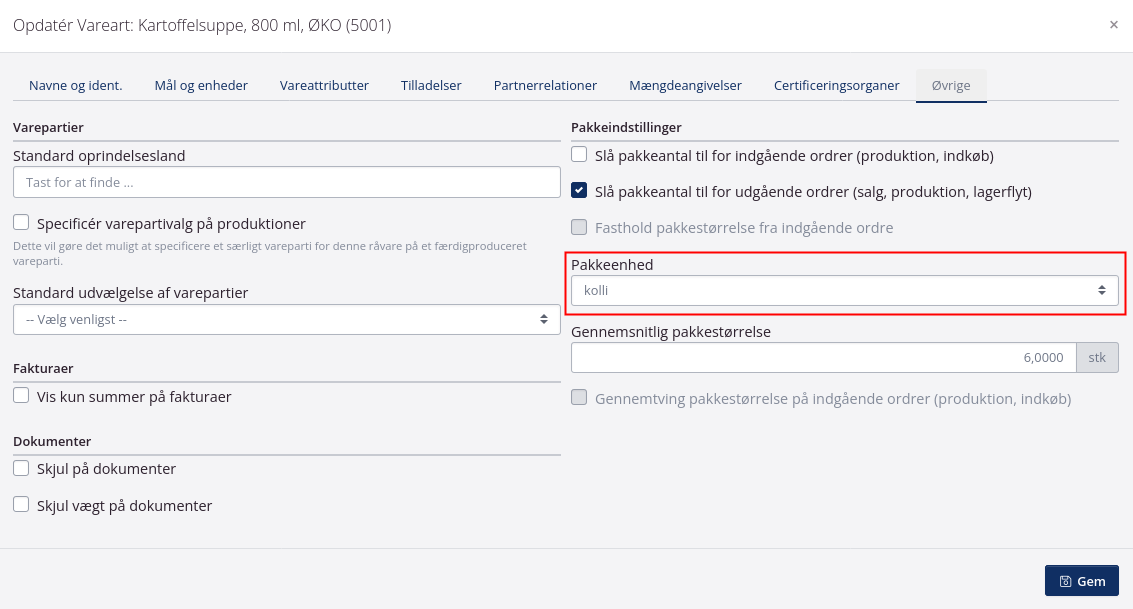Toggle Skjul vægt på dokumenter
This screenshot has width=1133, height=609.
pyautogui.click(x=20, y=505)
